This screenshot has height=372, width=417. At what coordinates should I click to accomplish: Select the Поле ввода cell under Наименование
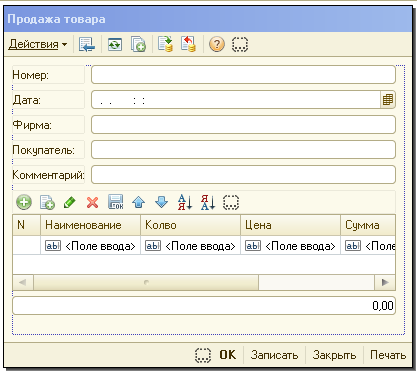click(90, 246)
